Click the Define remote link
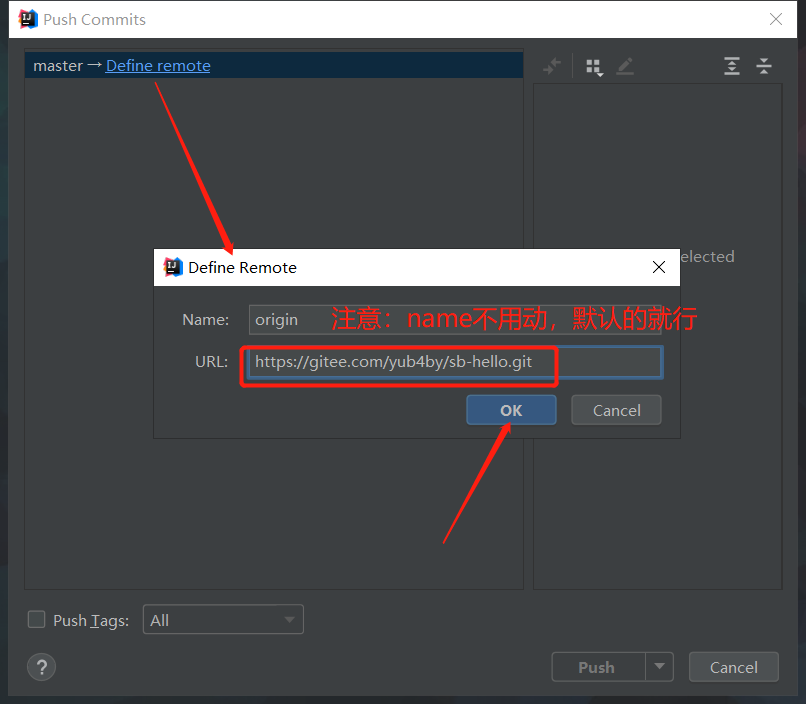Screen dimensions: 806x704 pos(158,65)
